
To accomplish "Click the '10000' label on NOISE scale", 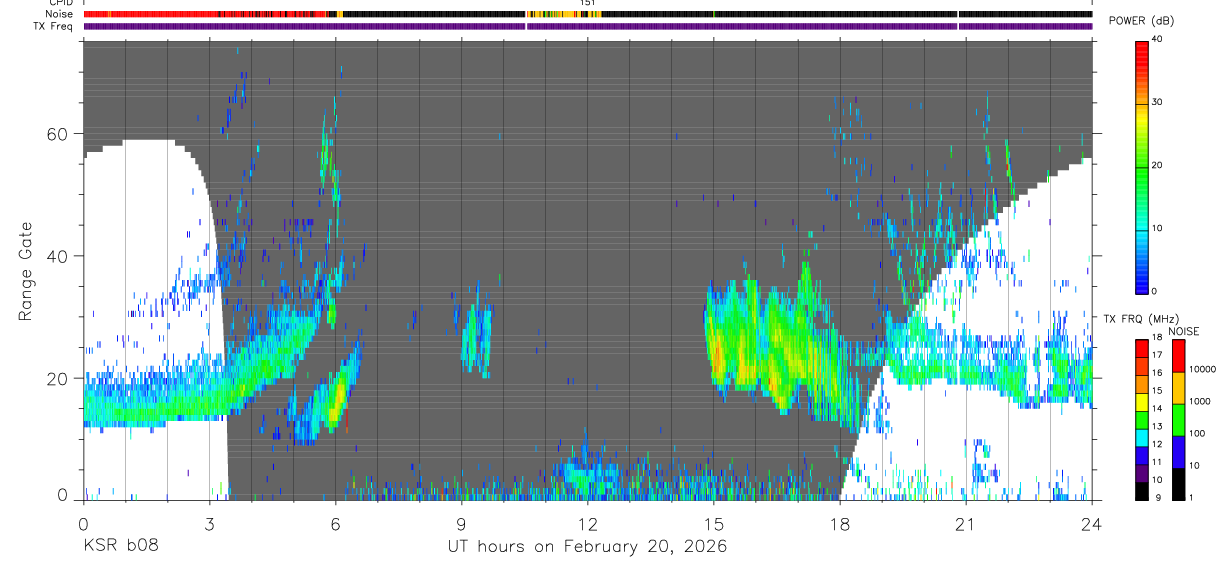I will 1201,369.
